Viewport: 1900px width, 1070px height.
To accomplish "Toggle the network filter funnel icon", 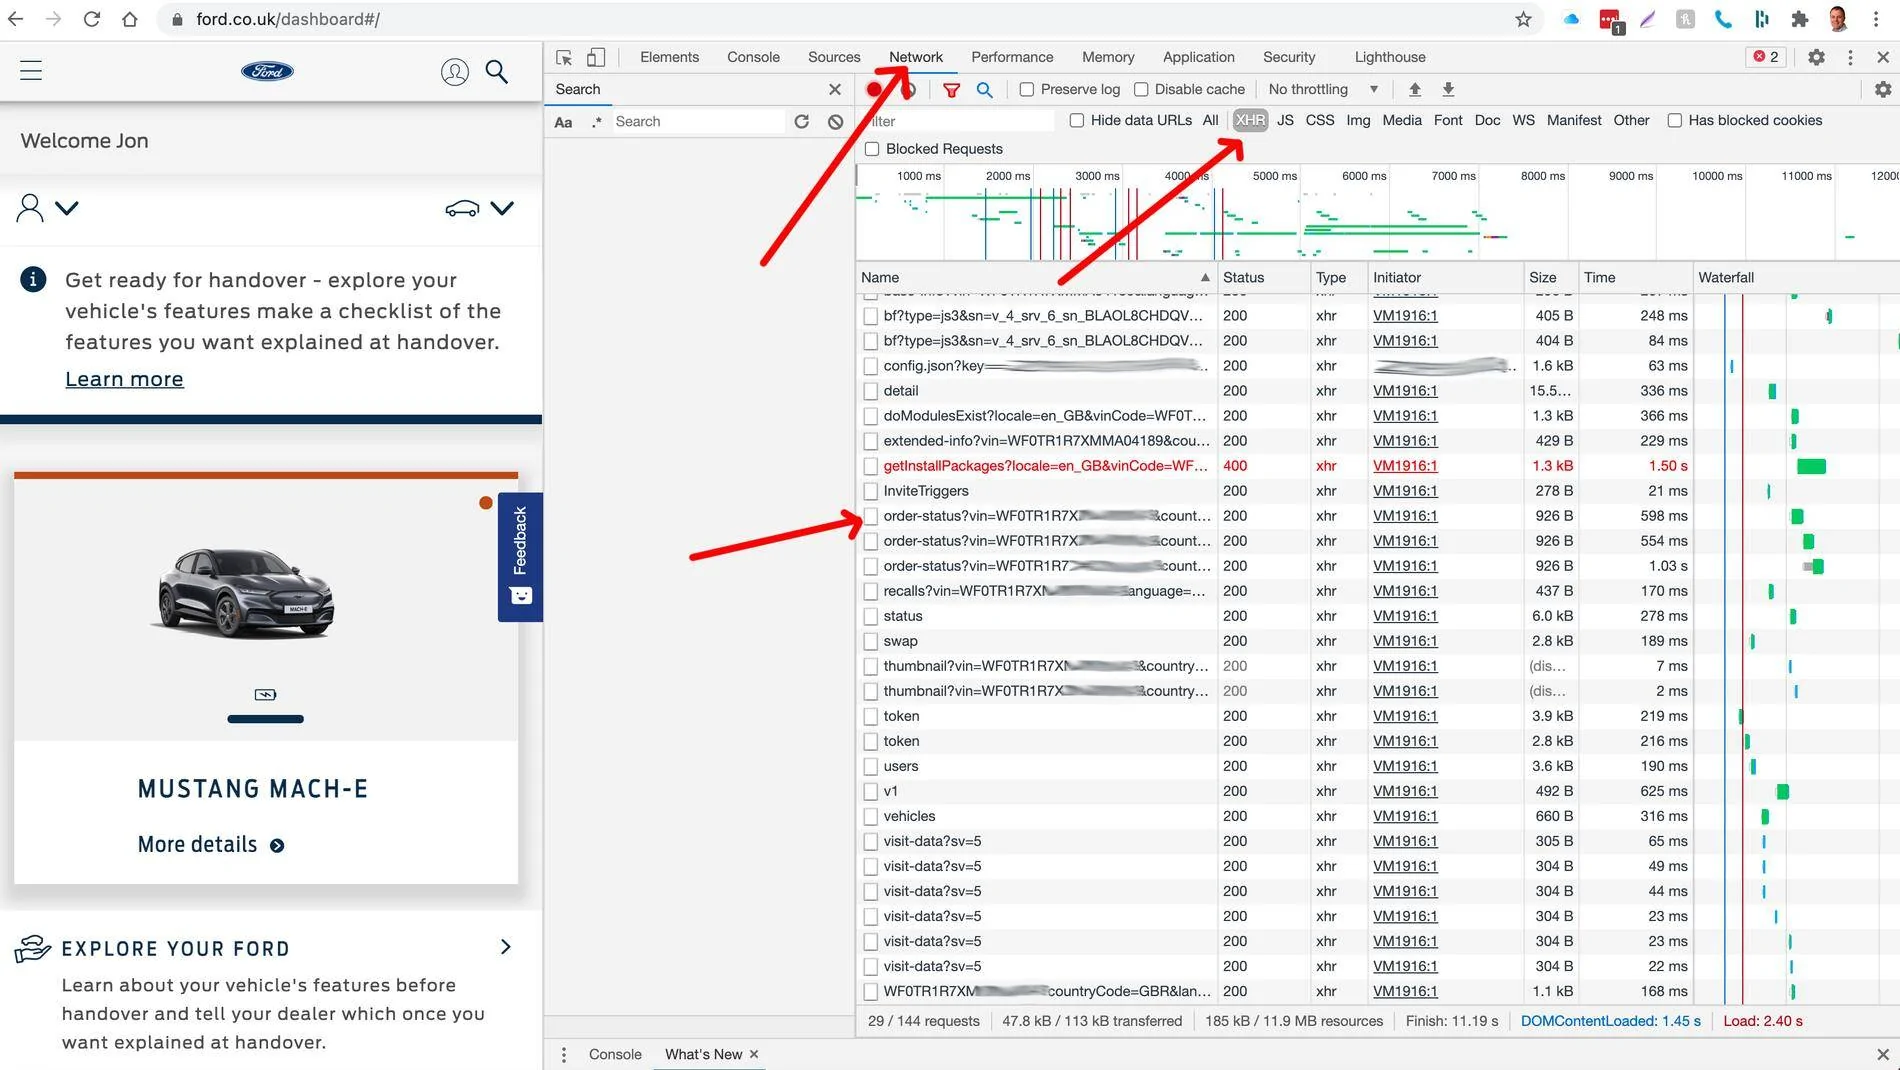I will pyautogui.click(x=951, y=90).
